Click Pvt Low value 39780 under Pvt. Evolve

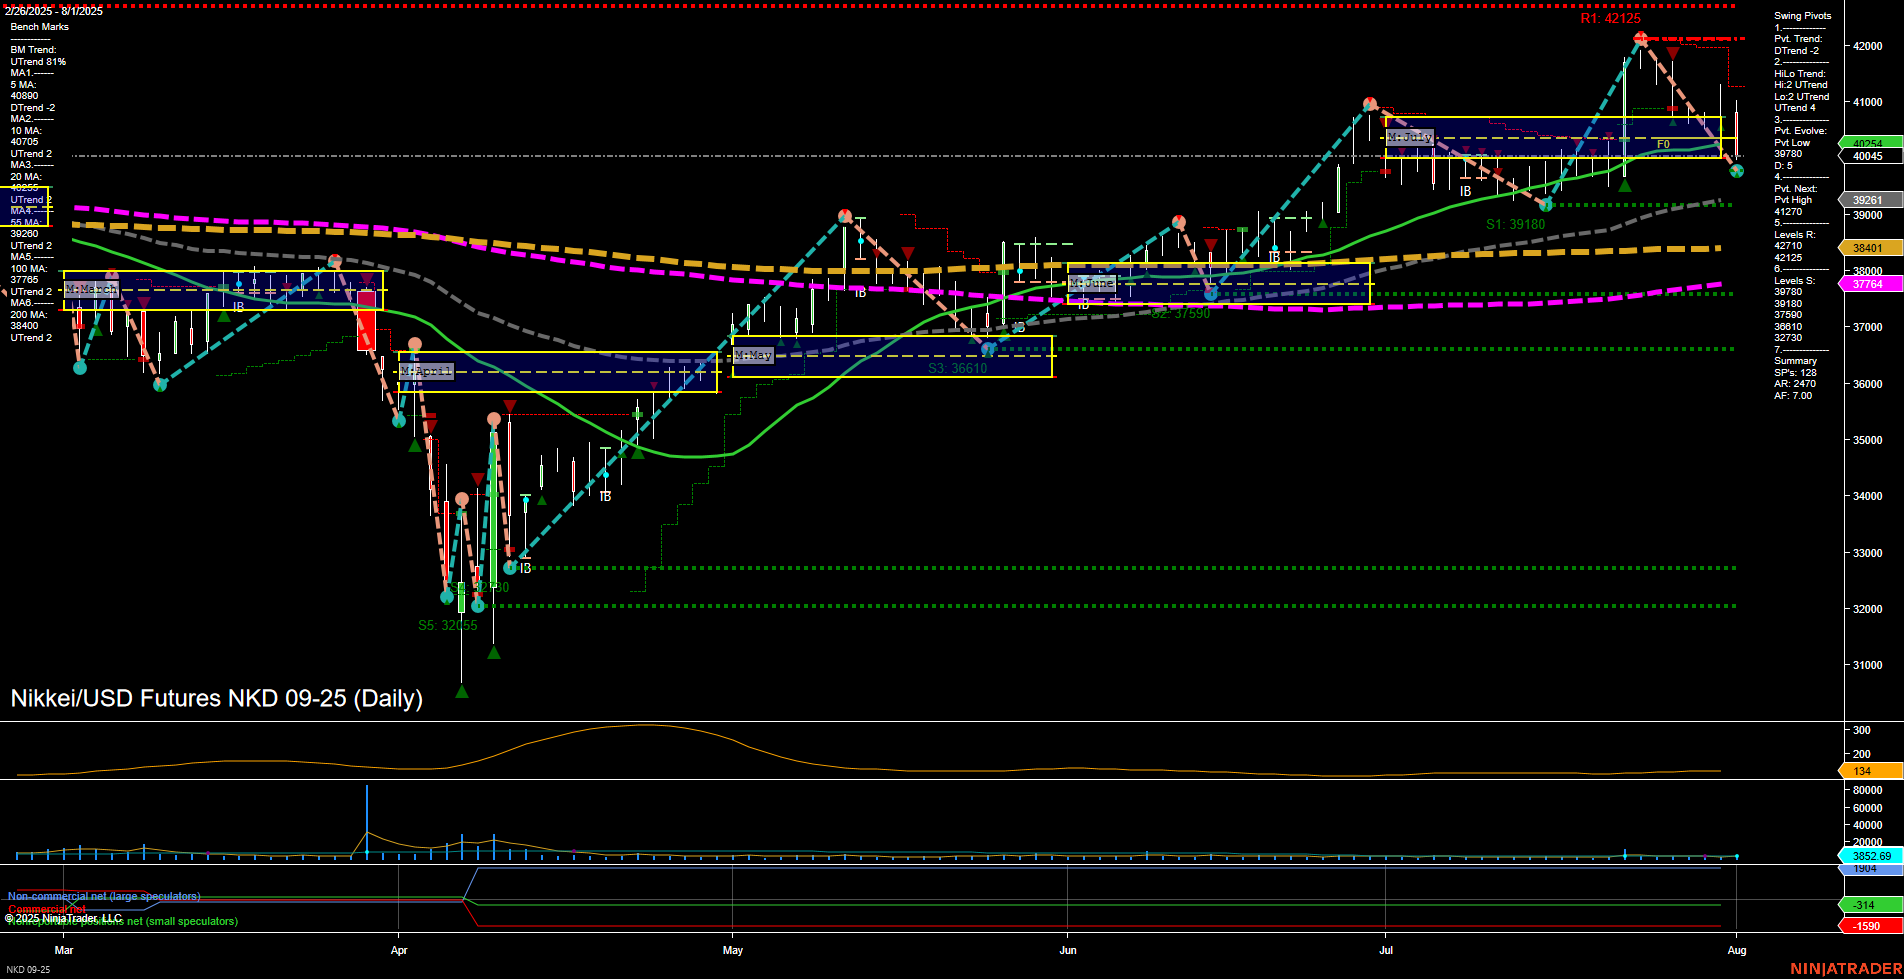point(1788,154)
